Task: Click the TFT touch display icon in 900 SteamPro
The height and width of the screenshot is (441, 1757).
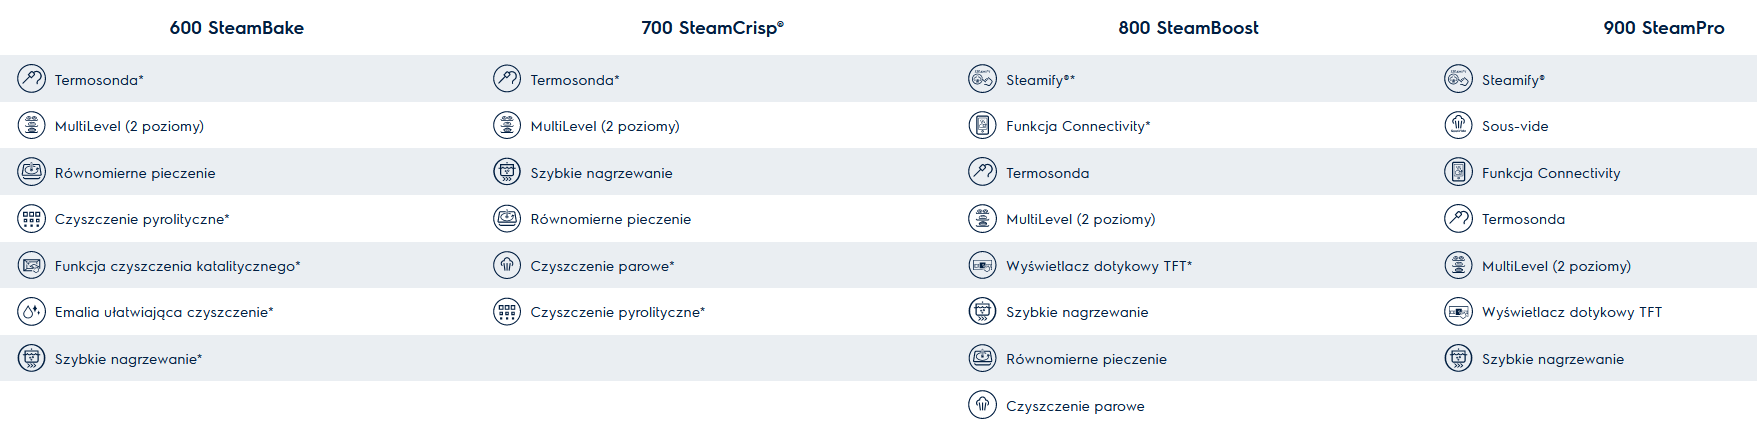Action: pos(1459,312)
